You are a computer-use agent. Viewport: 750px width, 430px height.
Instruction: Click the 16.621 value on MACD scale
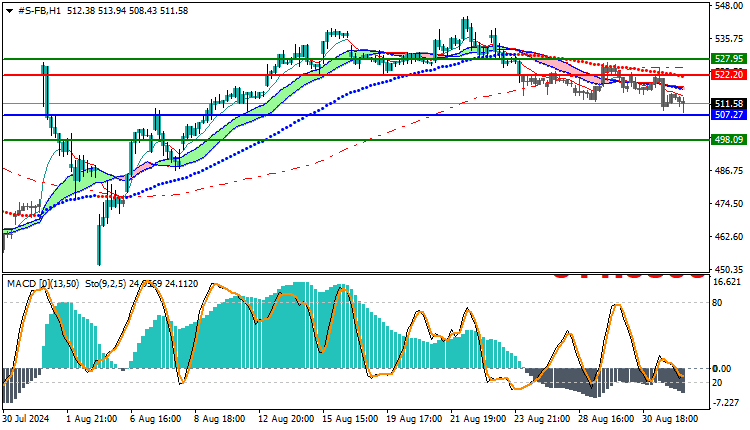[727, 282]
